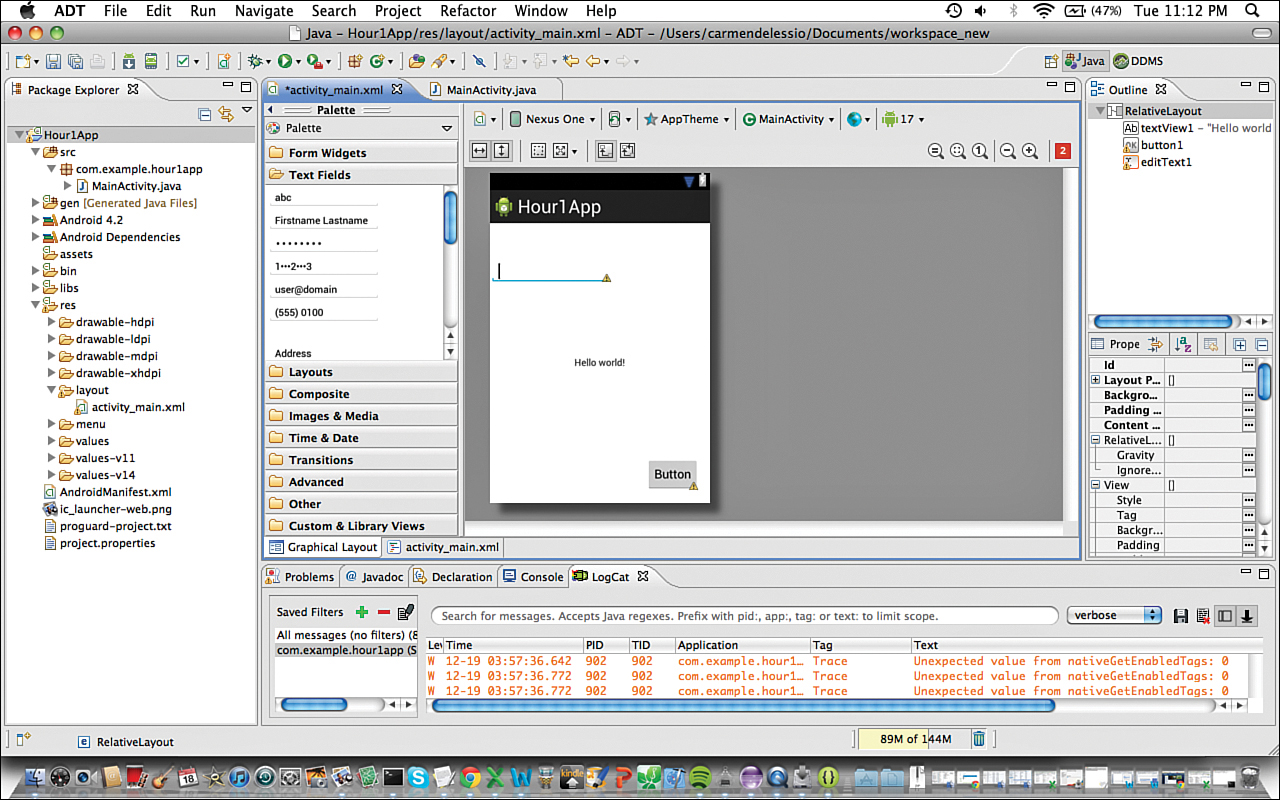Toggle display of saved filters view in LogCat
The image size is (1280, 800).
1225,616
